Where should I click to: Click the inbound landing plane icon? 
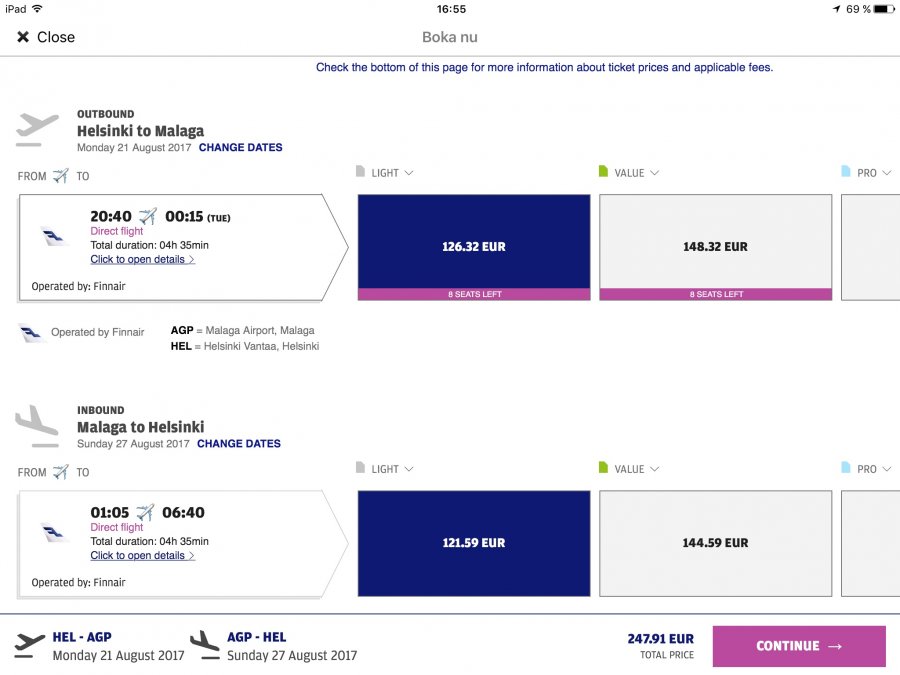[37, 426]
